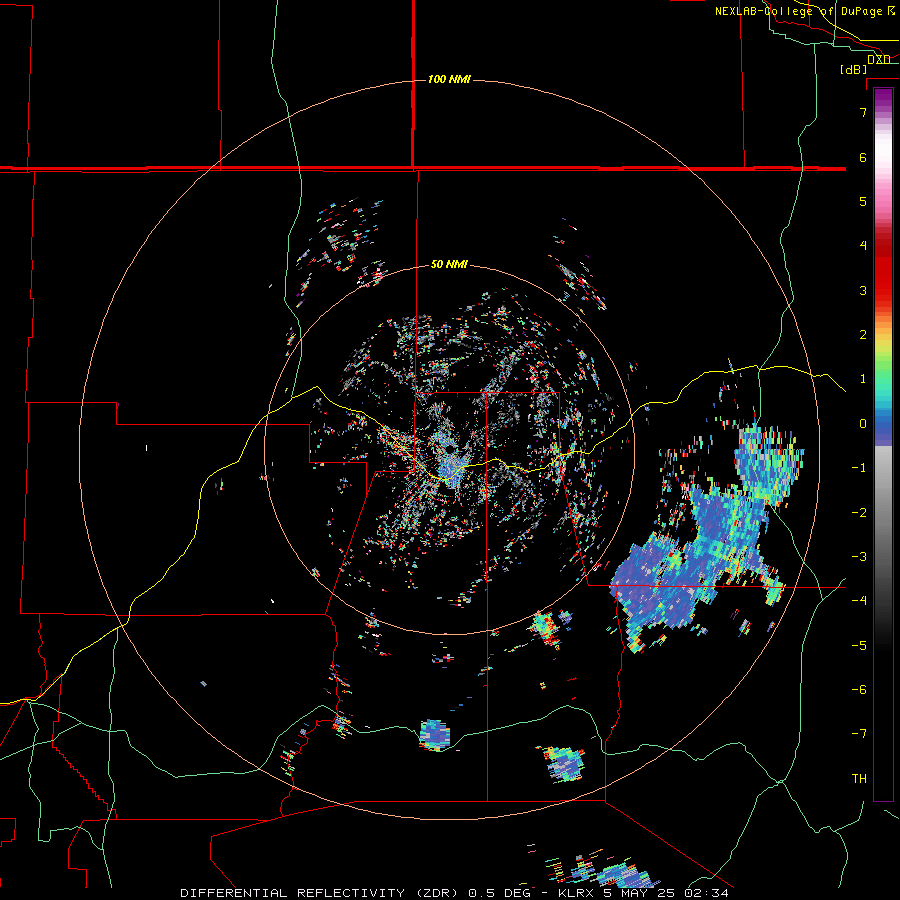Click the "0" scale value
The width and height of the screenshot is (900, 900).
coord(863,424)
